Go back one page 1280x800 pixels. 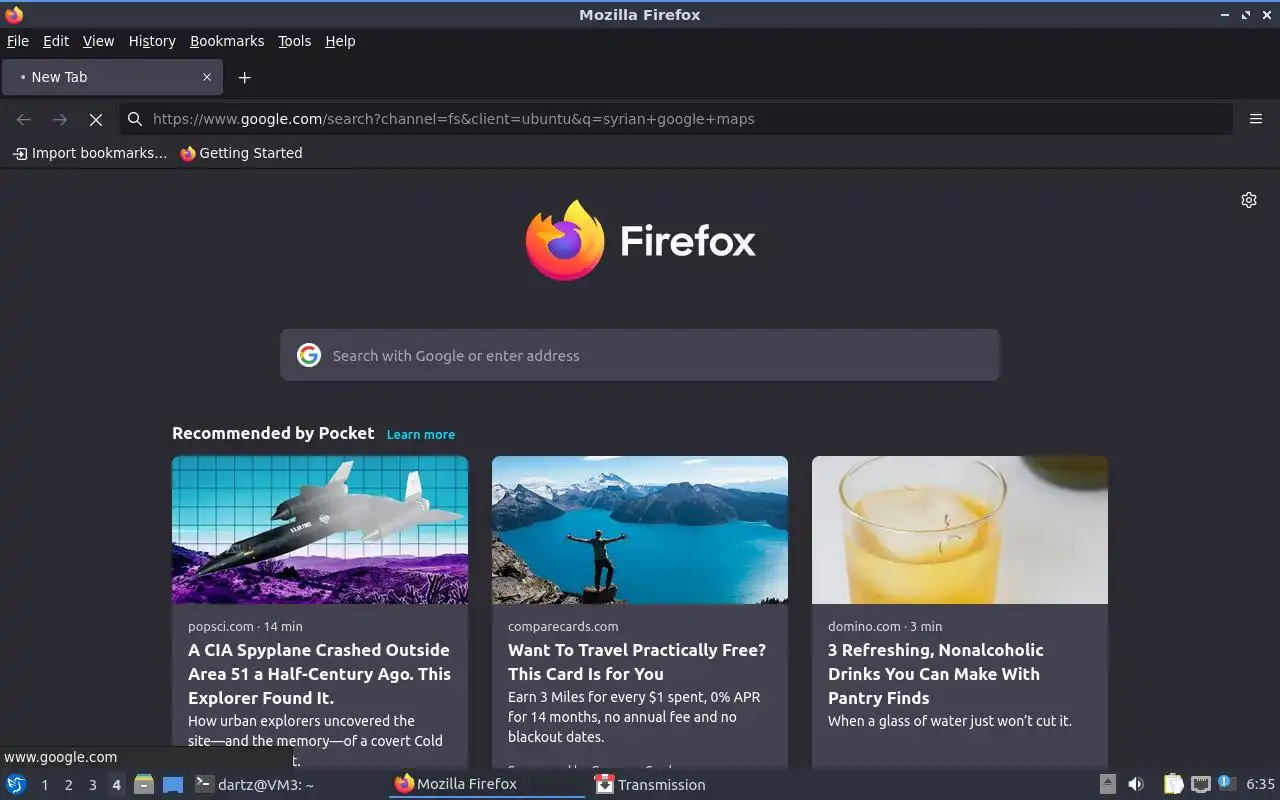pos(24,119)
